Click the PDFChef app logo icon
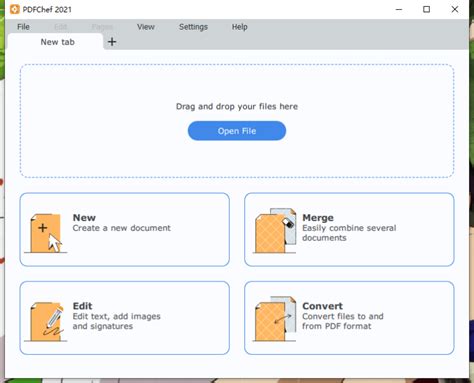Viewport: 474px width, 383px height. tap(15, 9)
